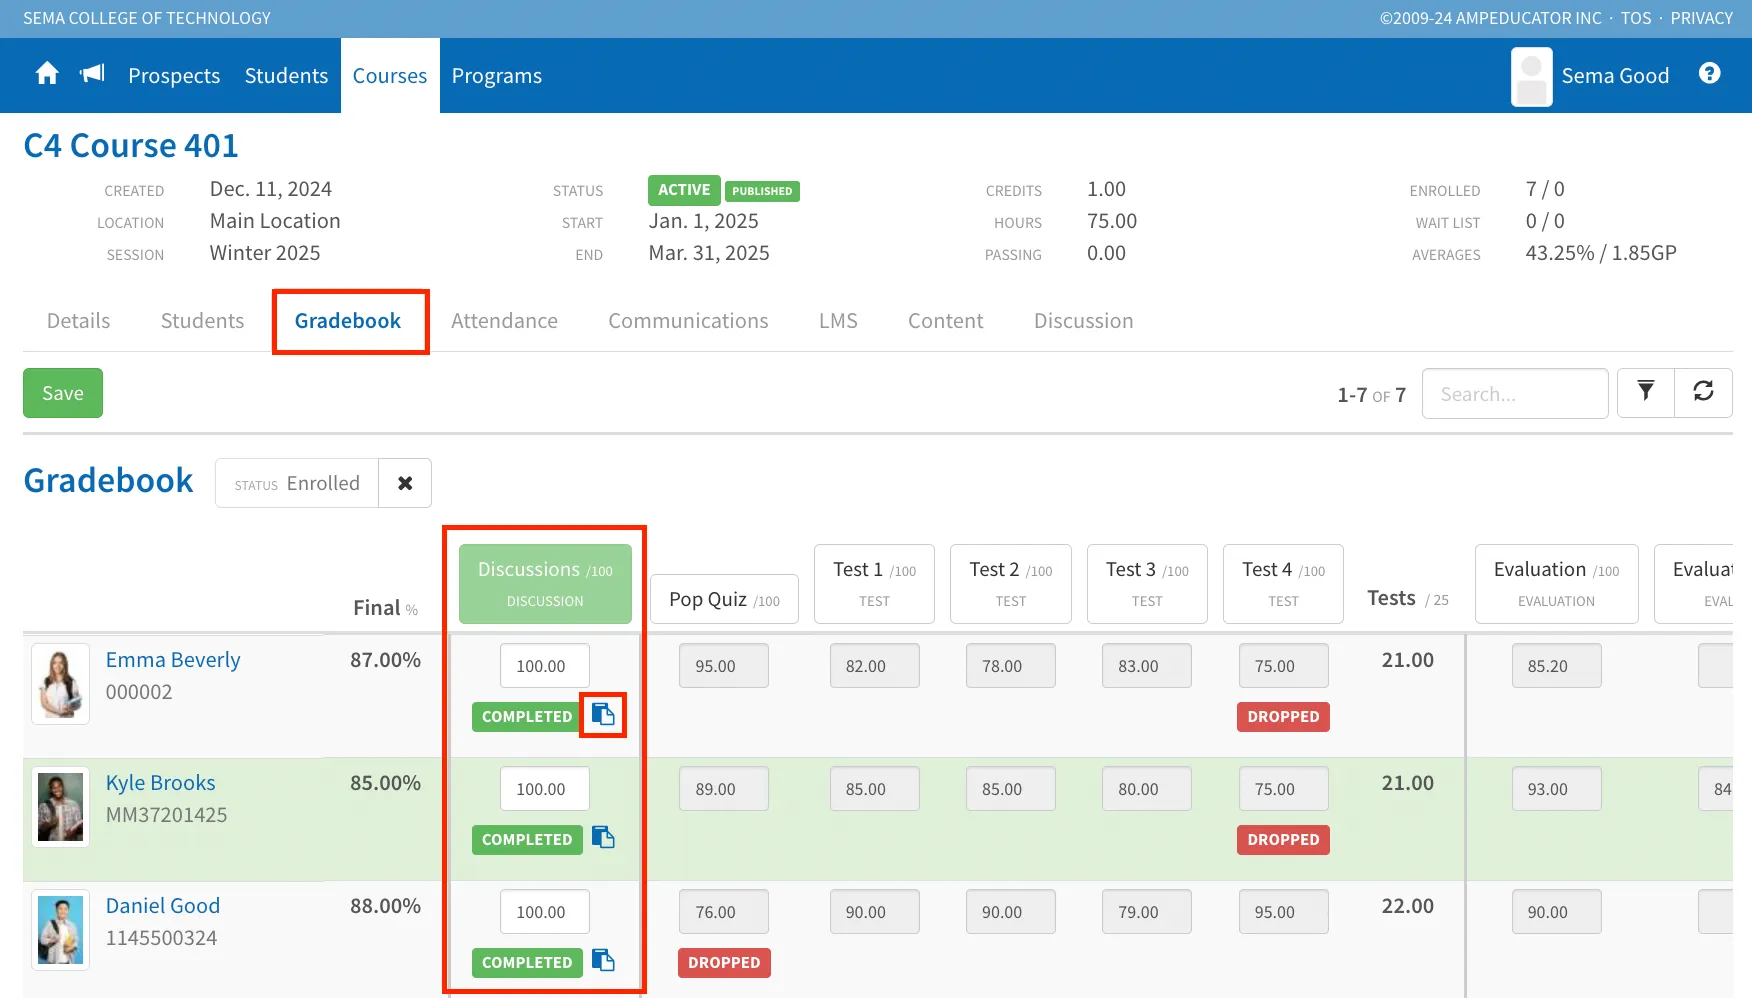Open the announcements megaphone icon
Image resolution: width=1752 pixels, height=998 pixels.
point(92,73)
